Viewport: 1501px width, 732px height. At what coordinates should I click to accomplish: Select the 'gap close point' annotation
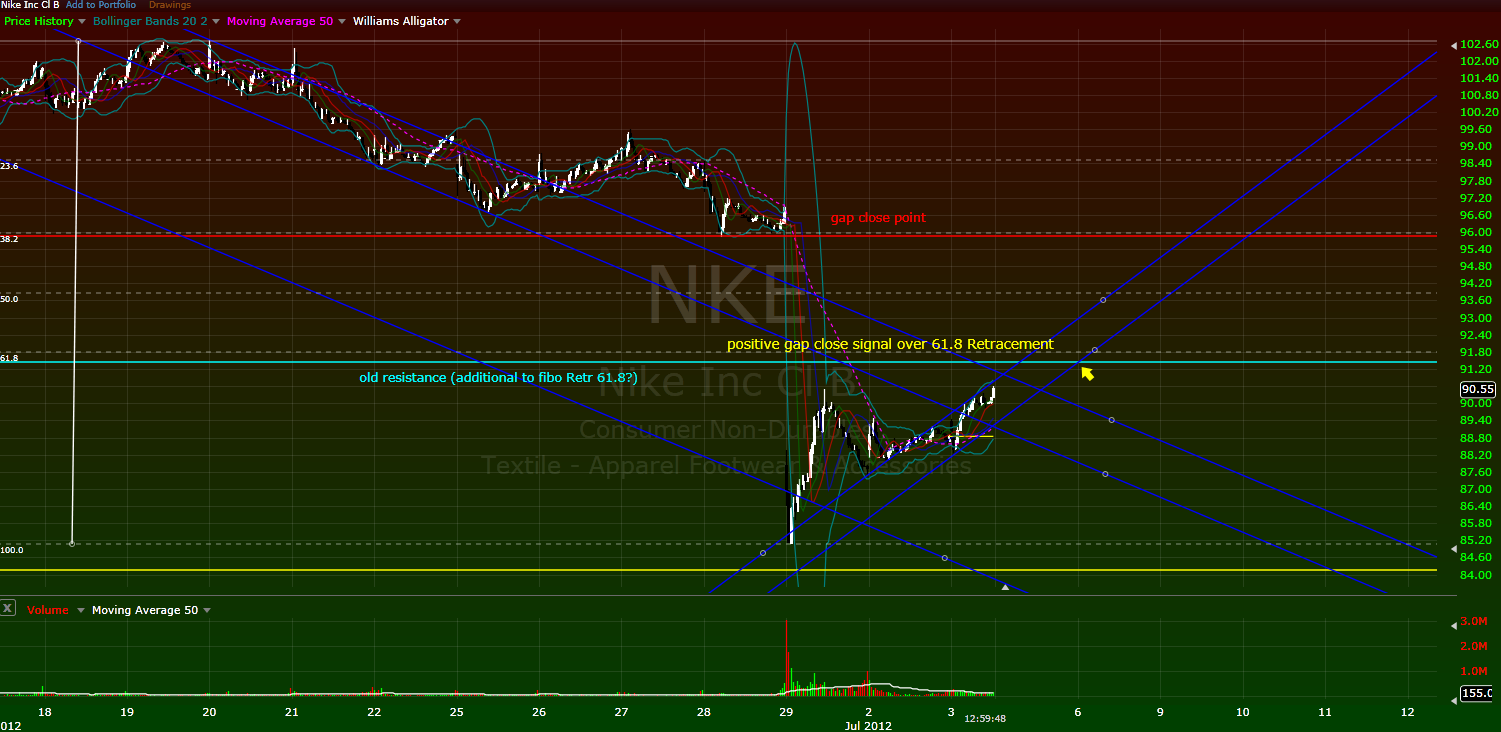pyautogui.click(x=878, y=218)
